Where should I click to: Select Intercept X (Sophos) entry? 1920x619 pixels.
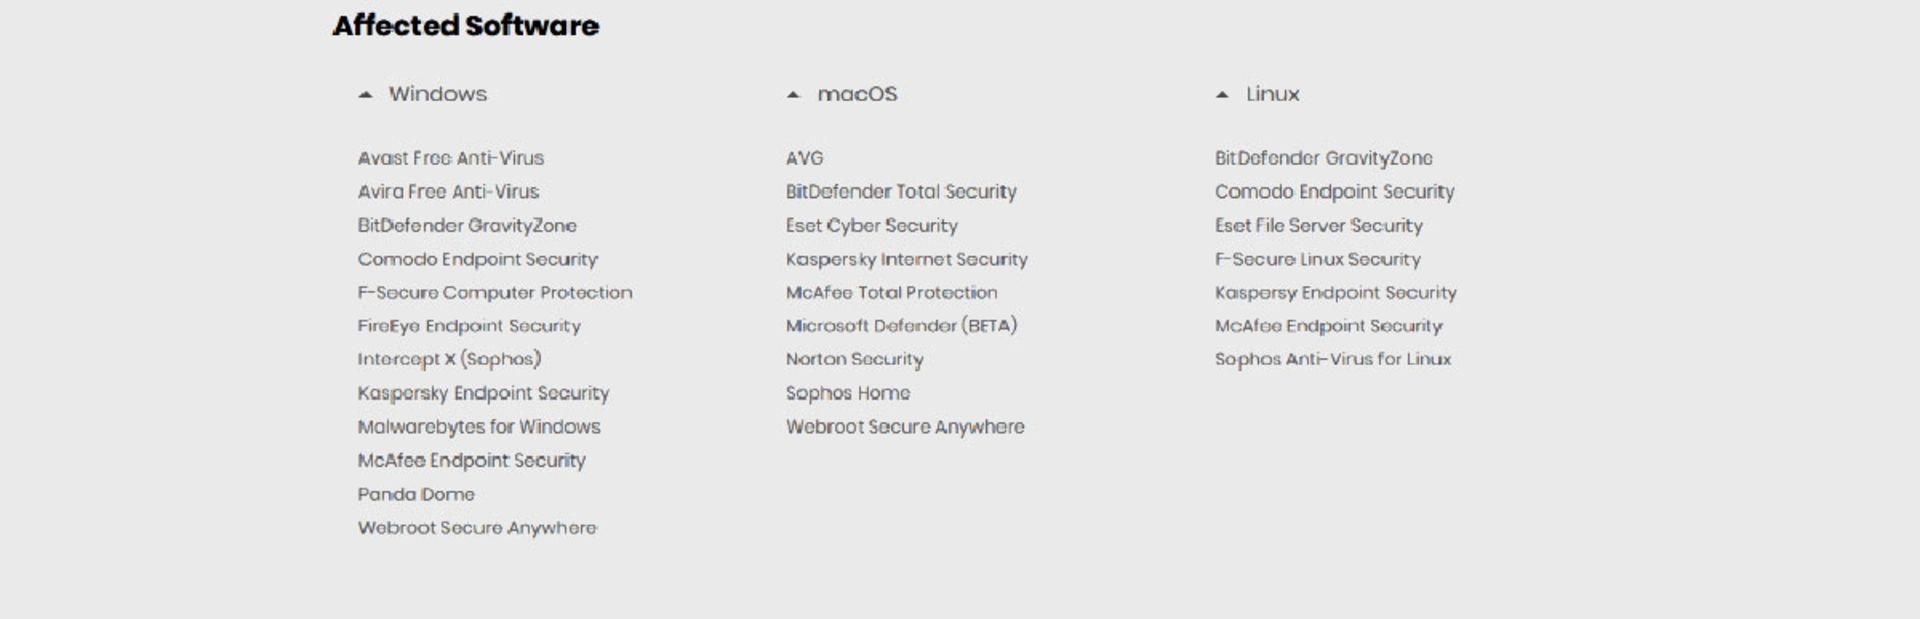click(449, 359)
